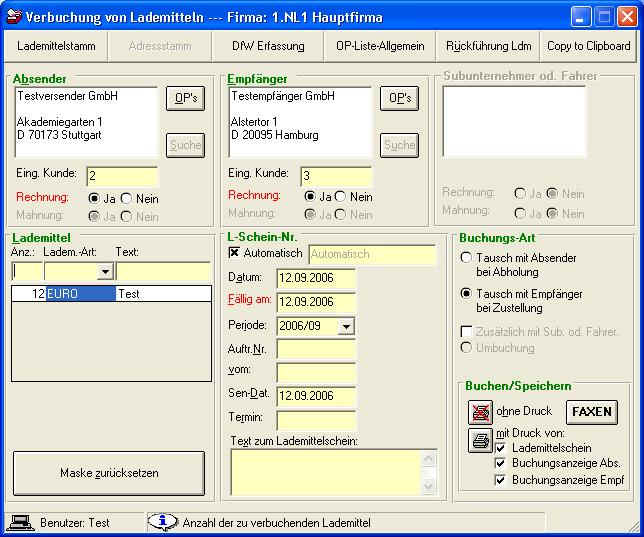The width and height of the screenshot is (644, 537).
Task: Open the Ladem.-Art dropdown
Action: coord(104,272)
